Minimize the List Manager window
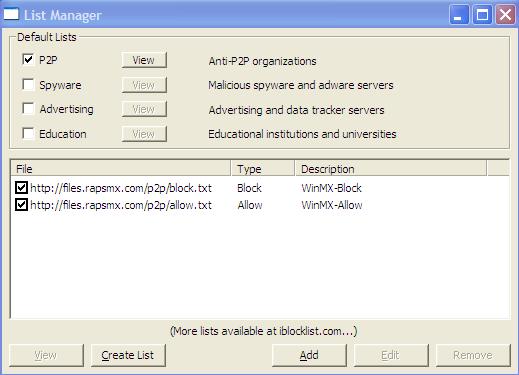This screenshot has width=519, height=375. click(x=459, y=15)
